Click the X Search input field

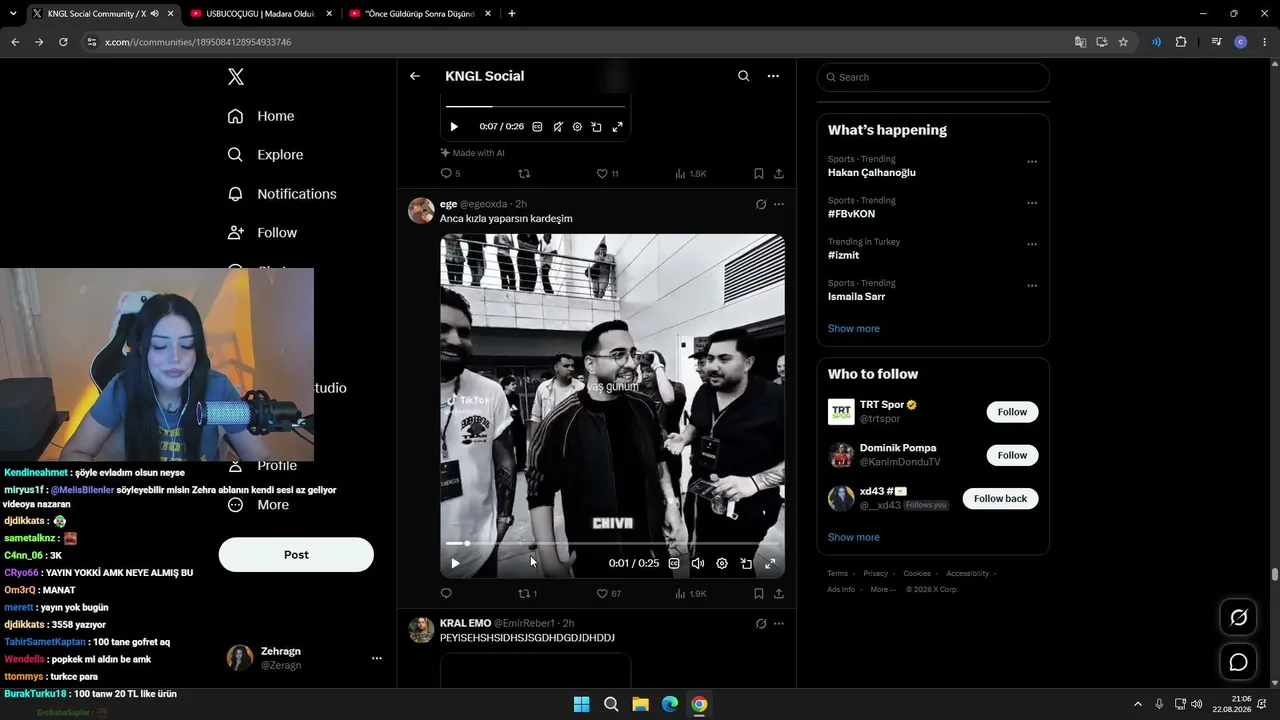pyautogui.click(x=933, y=77)
